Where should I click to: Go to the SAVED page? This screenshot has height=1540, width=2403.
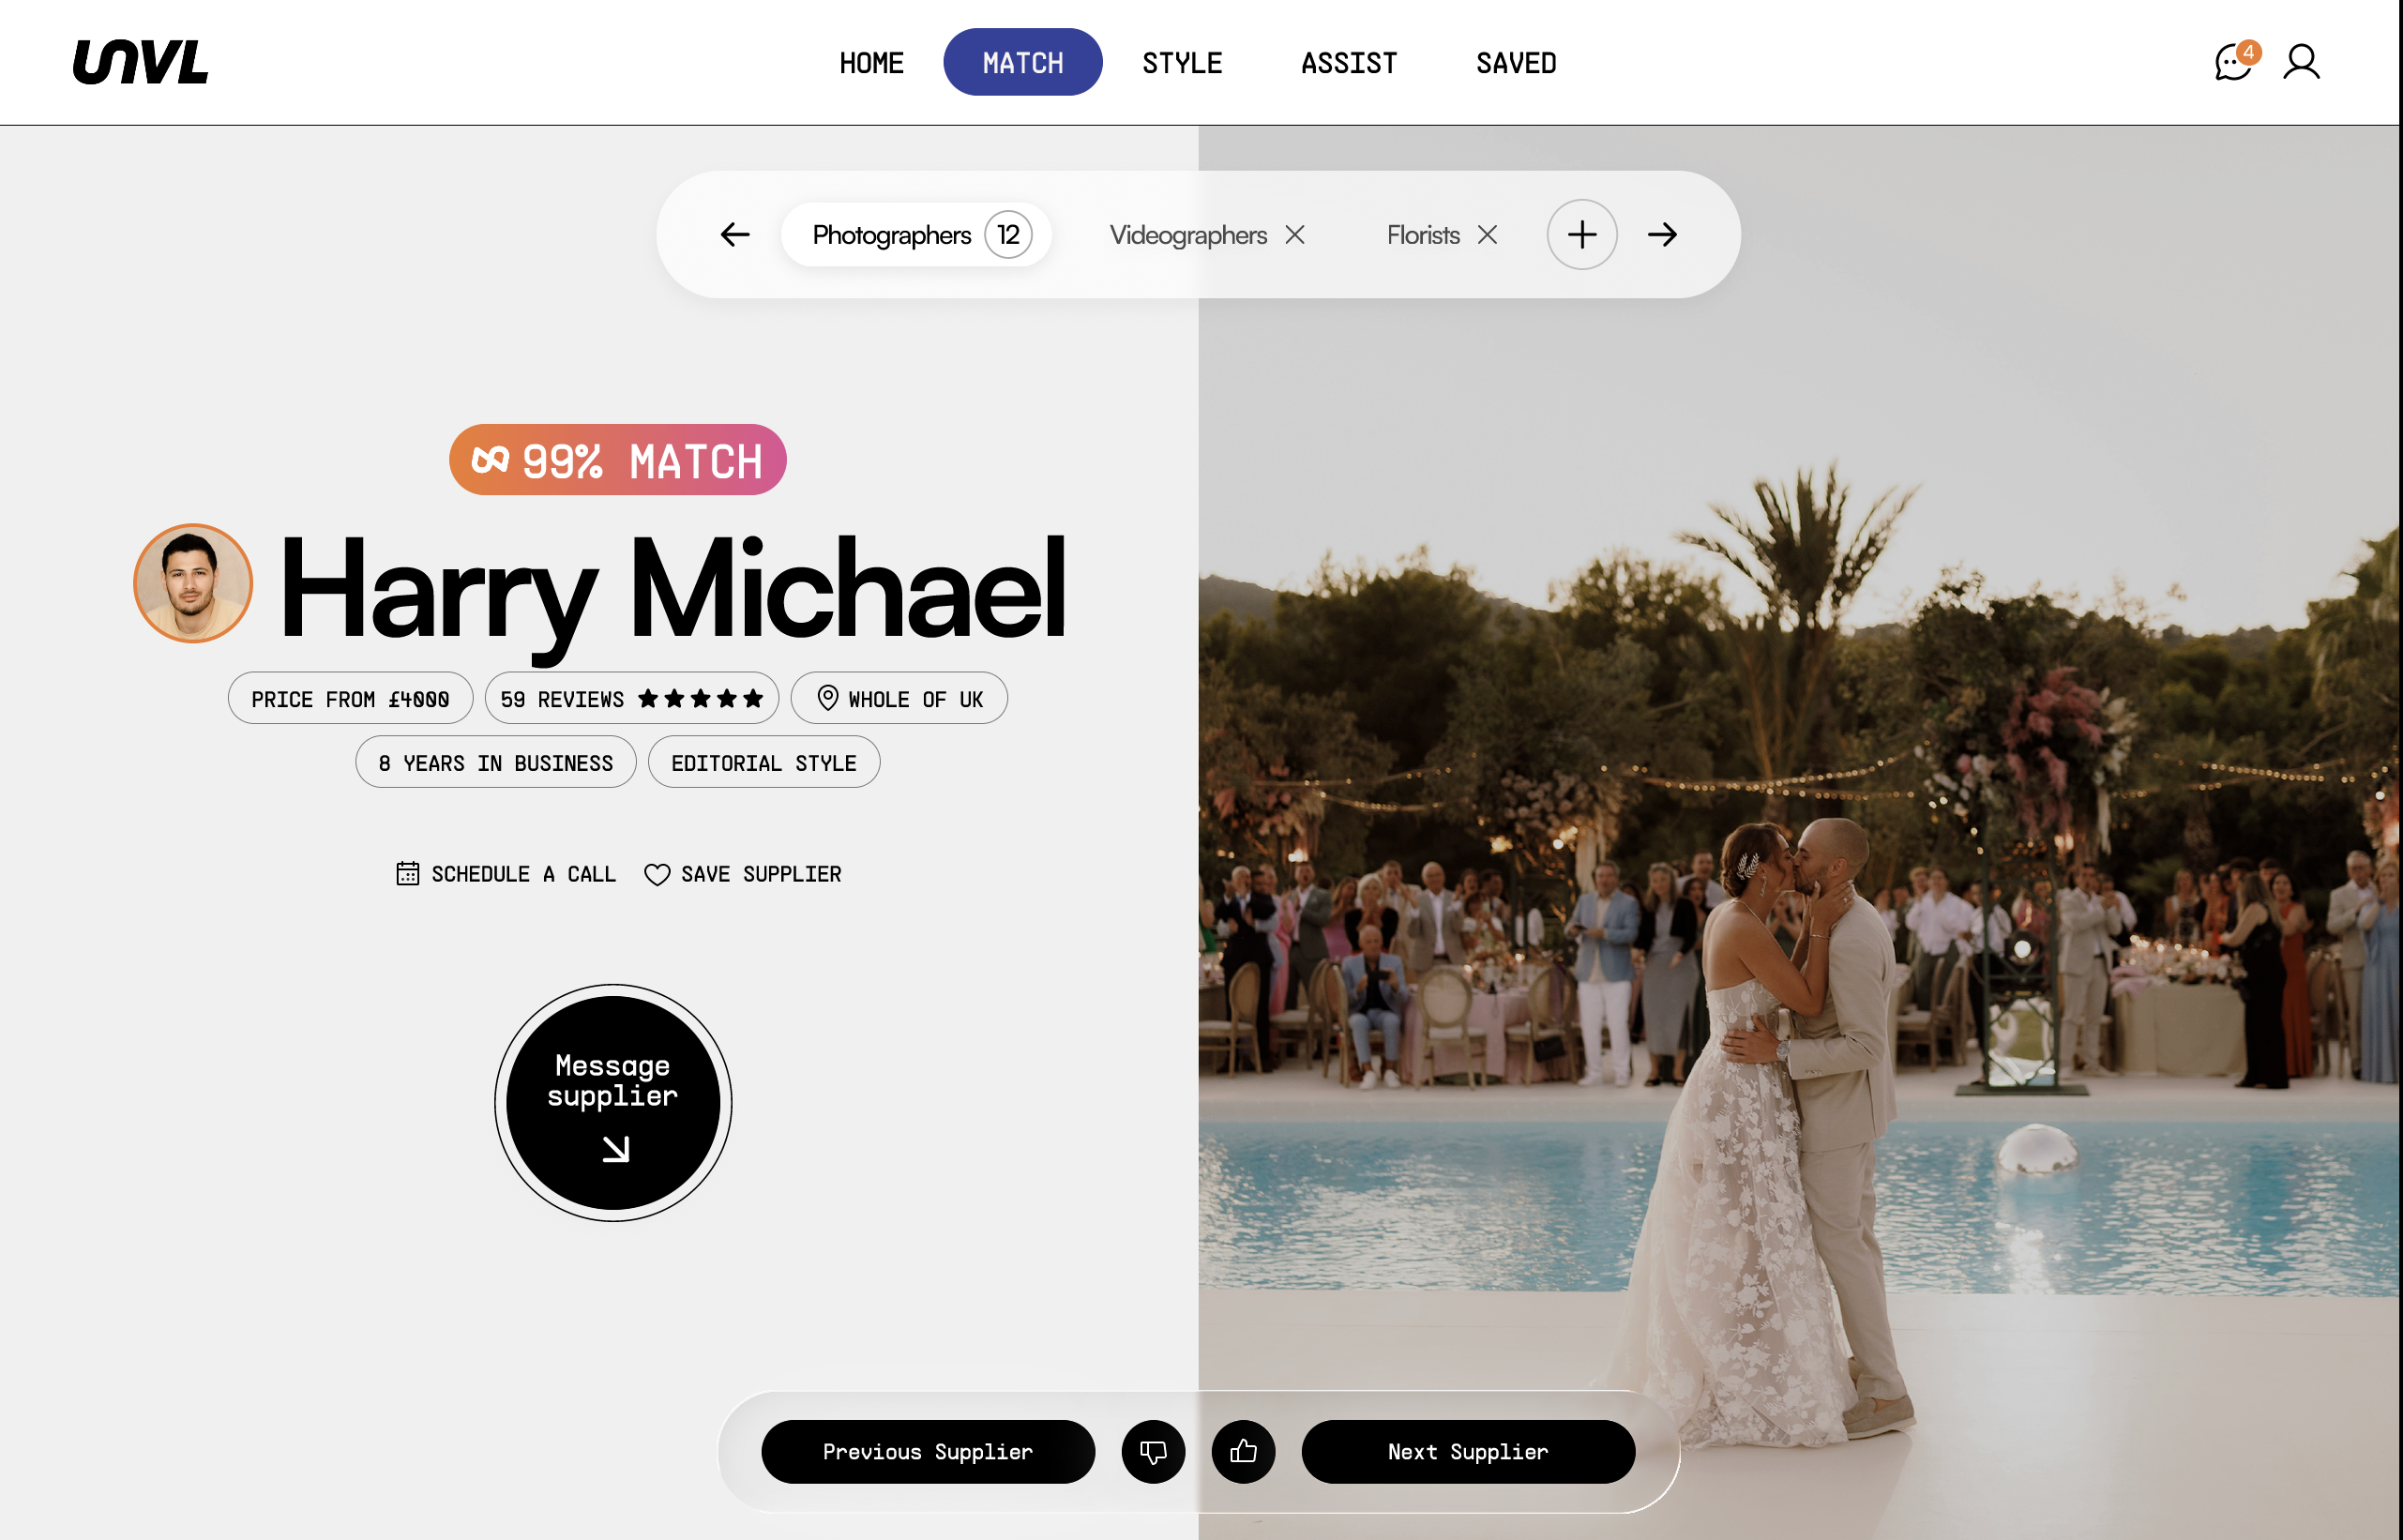click(x=1515, y=63)
